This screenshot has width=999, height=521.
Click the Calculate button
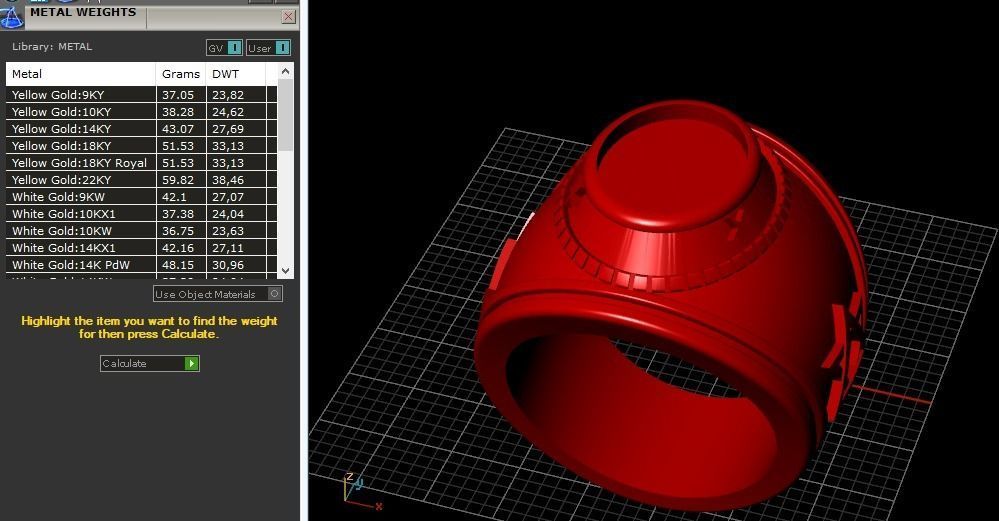pyautogui.click(x=150, y=363)
